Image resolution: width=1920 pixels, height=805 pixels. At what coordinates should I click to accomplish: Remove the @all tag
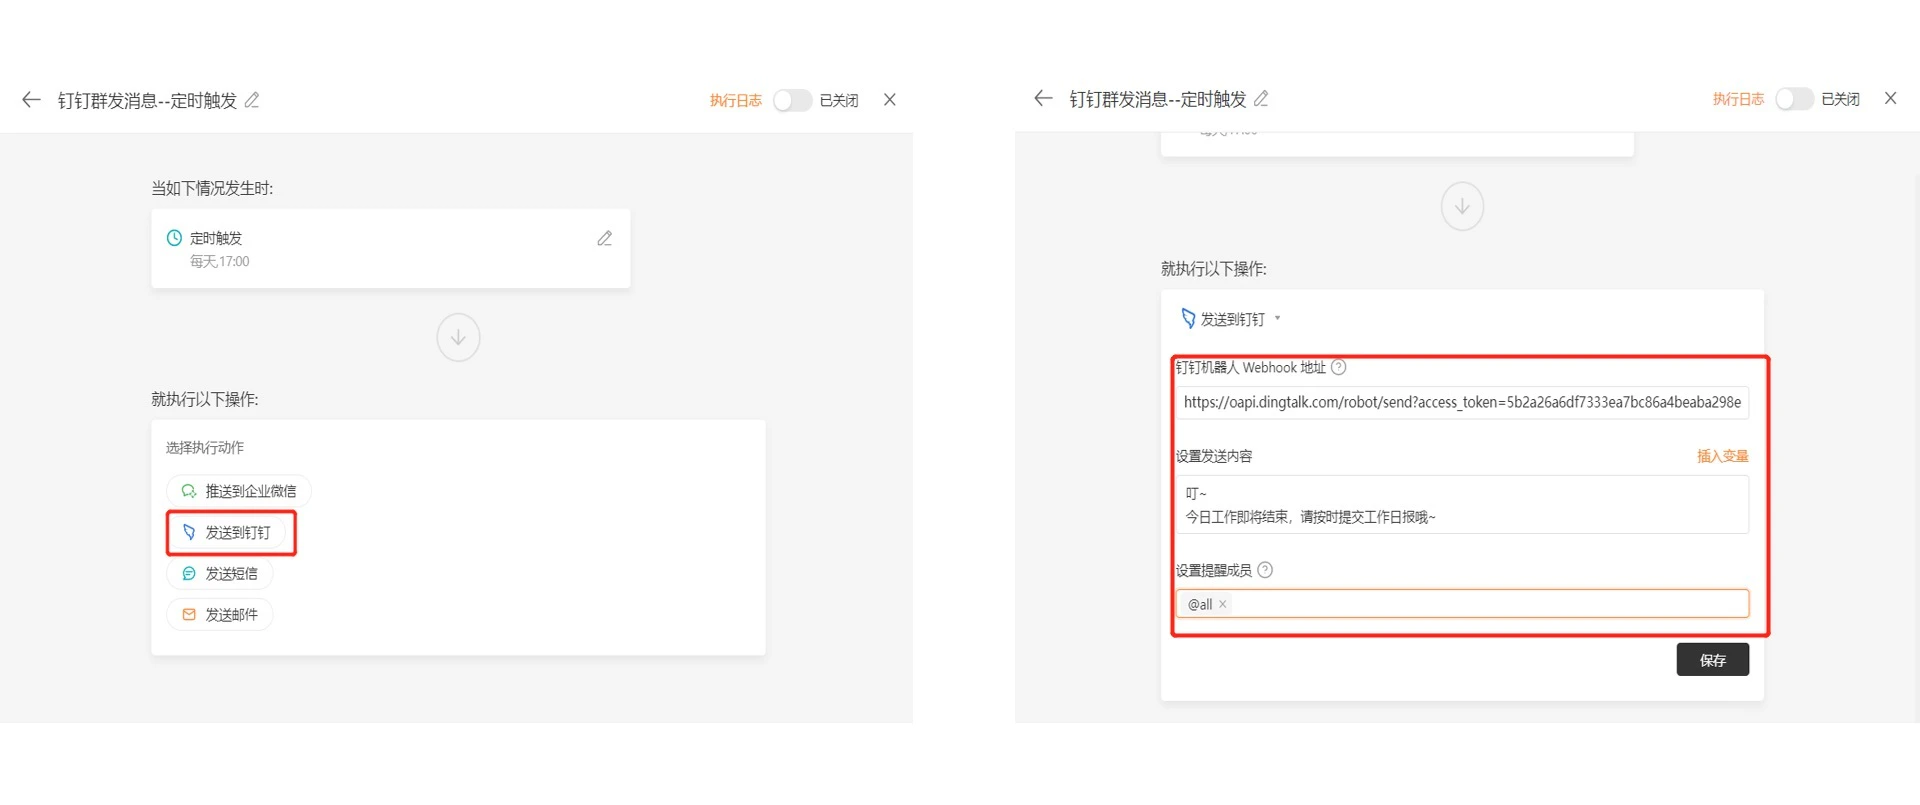(x=1223, y=604)
